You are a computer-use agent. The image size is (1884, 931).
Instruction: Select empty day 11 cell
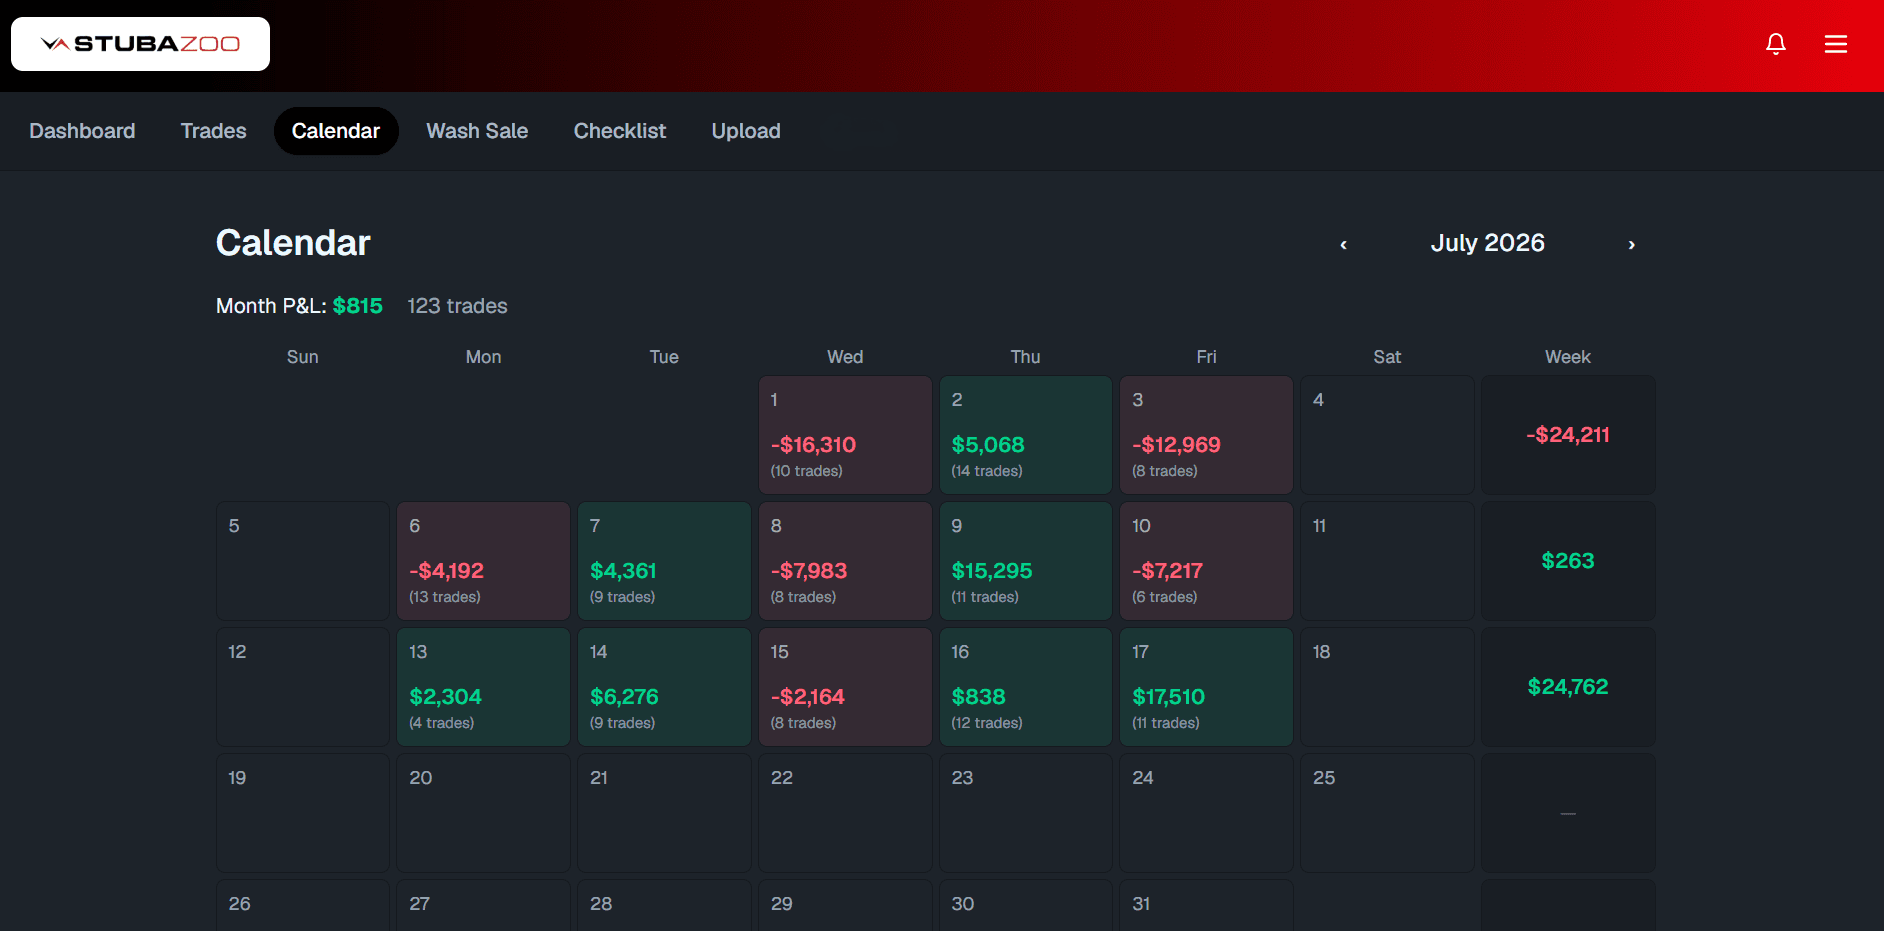click(x=1387, y=561)
